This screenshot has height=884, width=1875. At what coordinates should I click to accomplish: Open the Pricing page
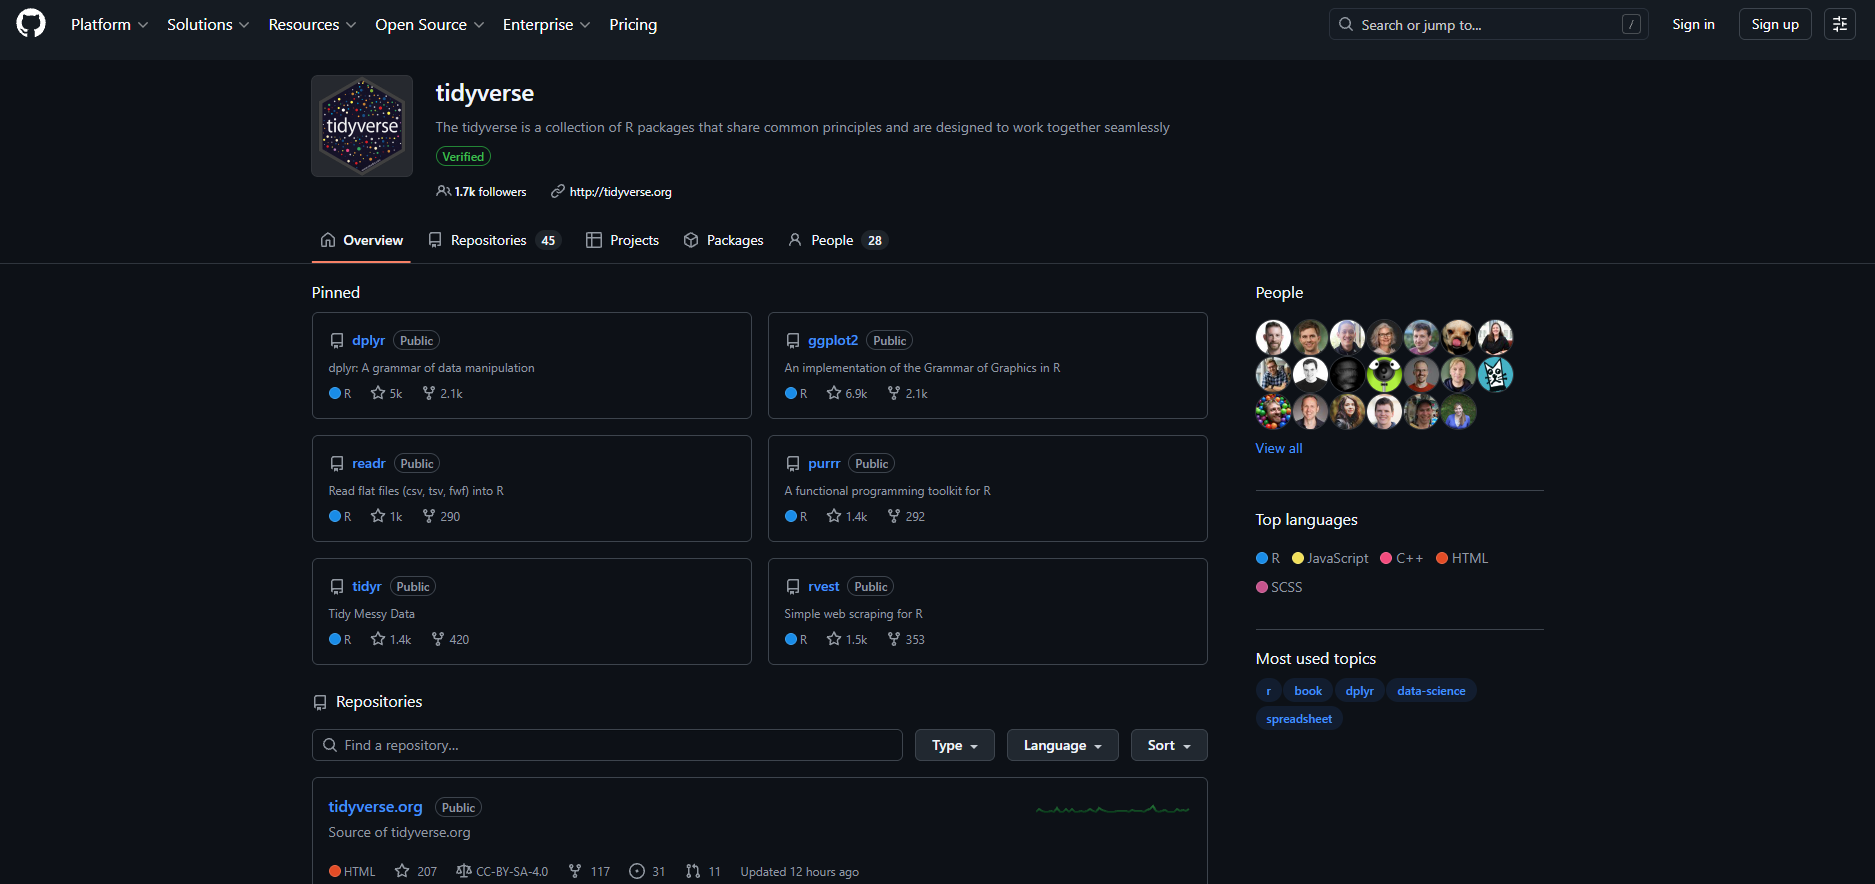coord(633,24)
